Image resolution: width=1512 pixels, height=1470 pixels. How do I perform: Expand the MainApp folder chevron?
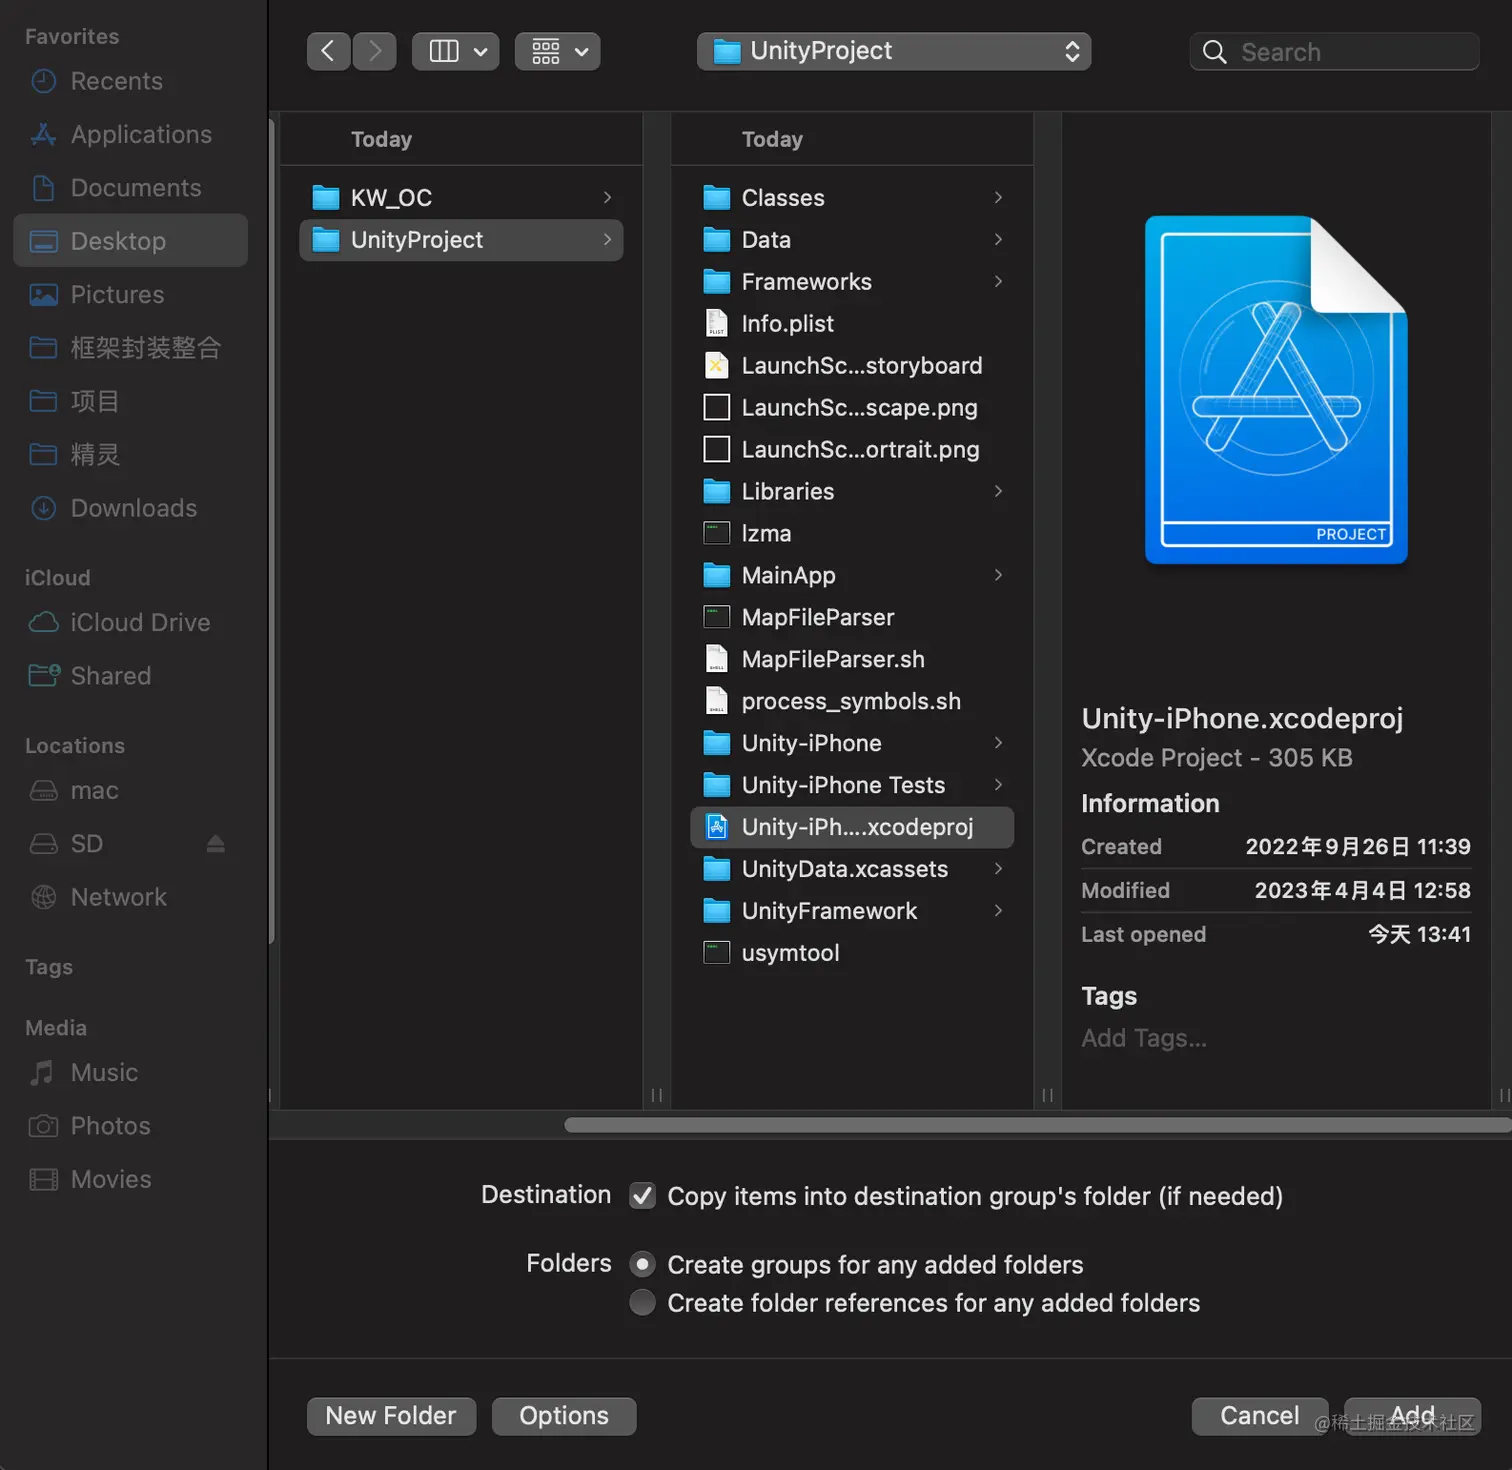pyautogui.click(x=998, y=575)
